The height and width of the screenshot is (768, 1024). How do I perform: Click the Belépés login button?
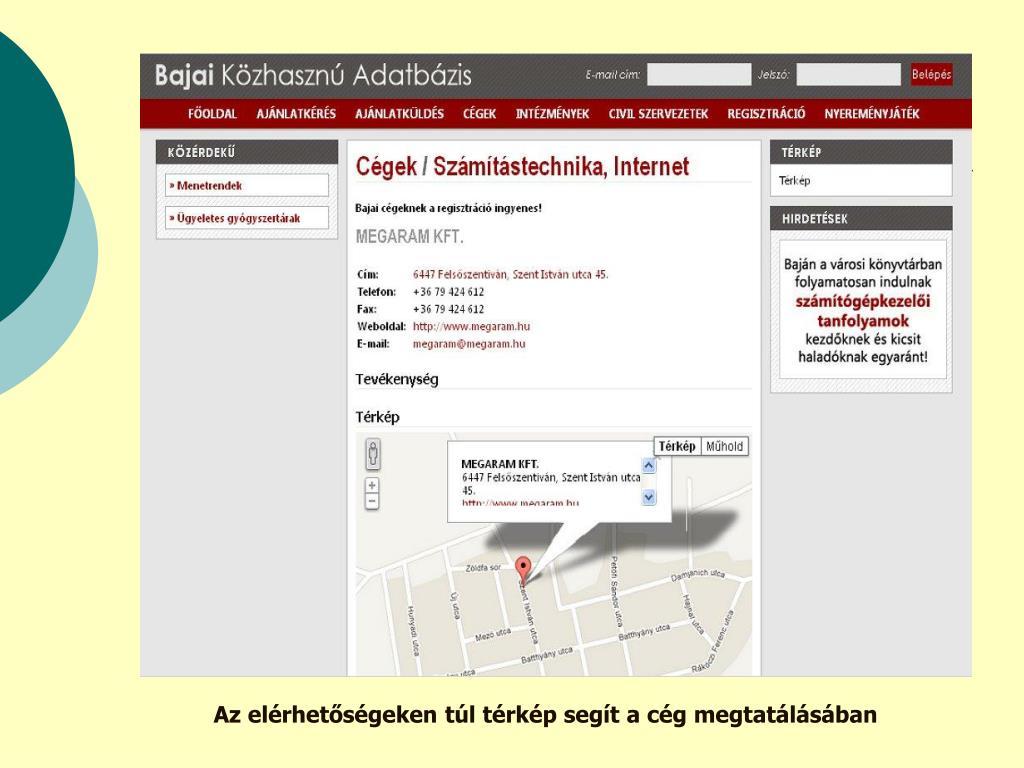click(x=931, y=74)
